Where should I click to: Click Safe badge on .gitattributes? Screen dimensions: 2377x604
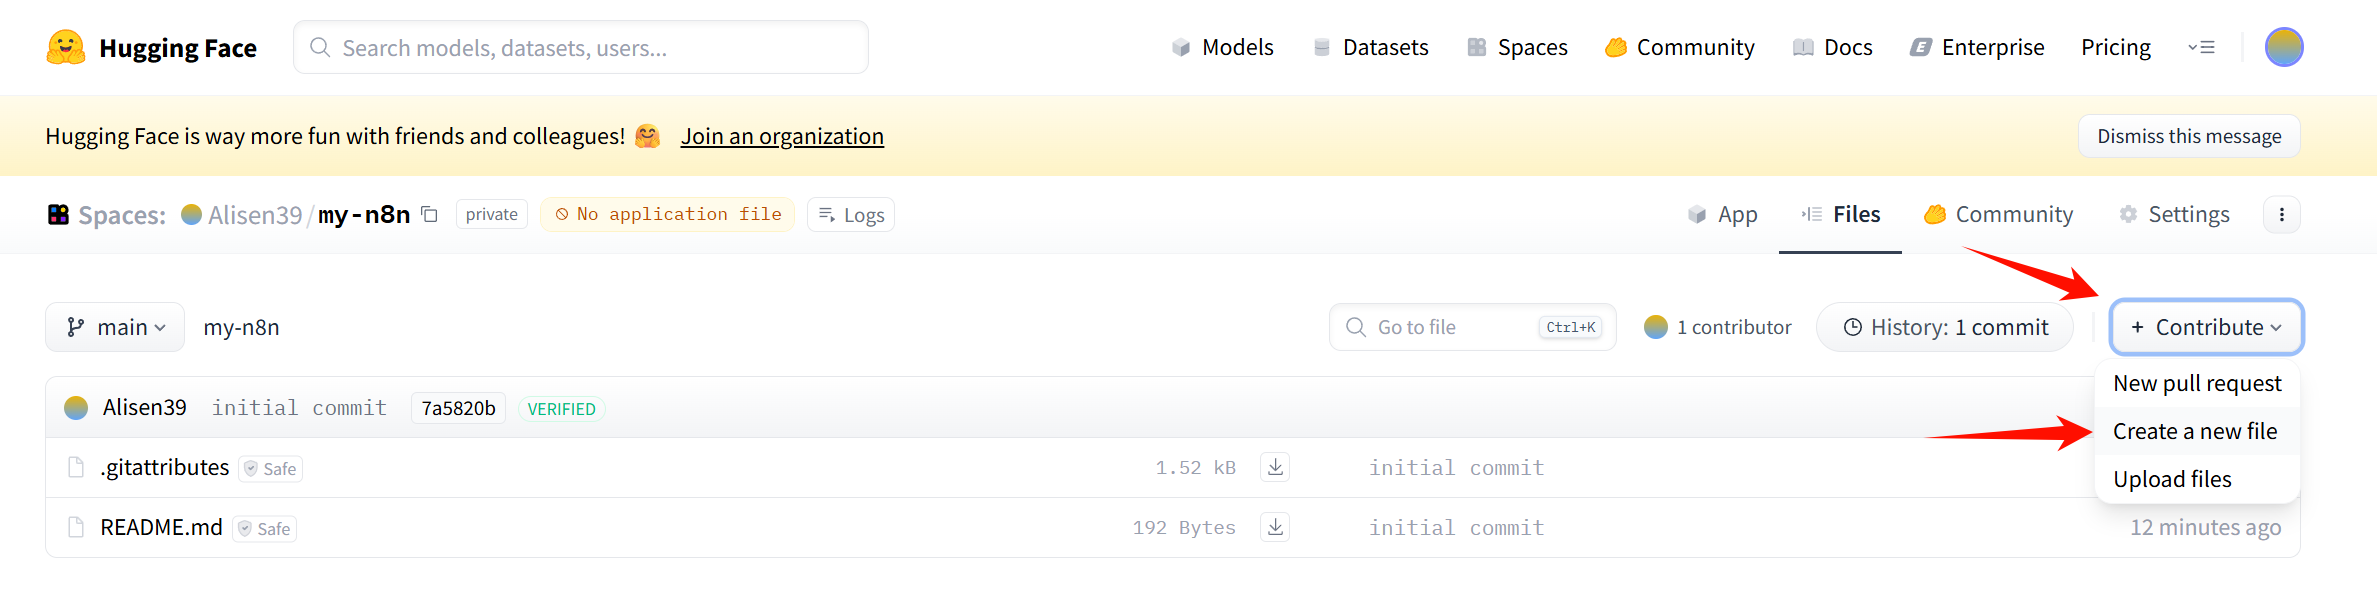(271, 469)
